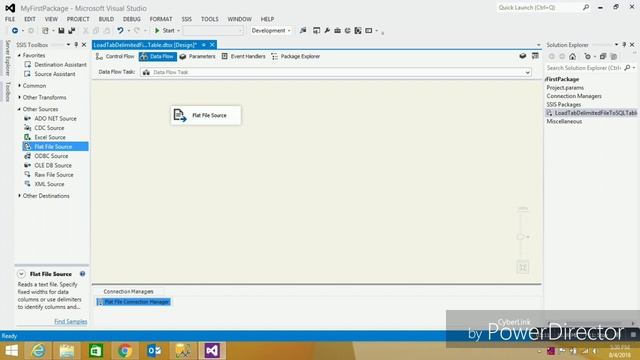
Task: Select Project.params in Solution Explorer
Action: pyautogui.click(x=565, y=88)
